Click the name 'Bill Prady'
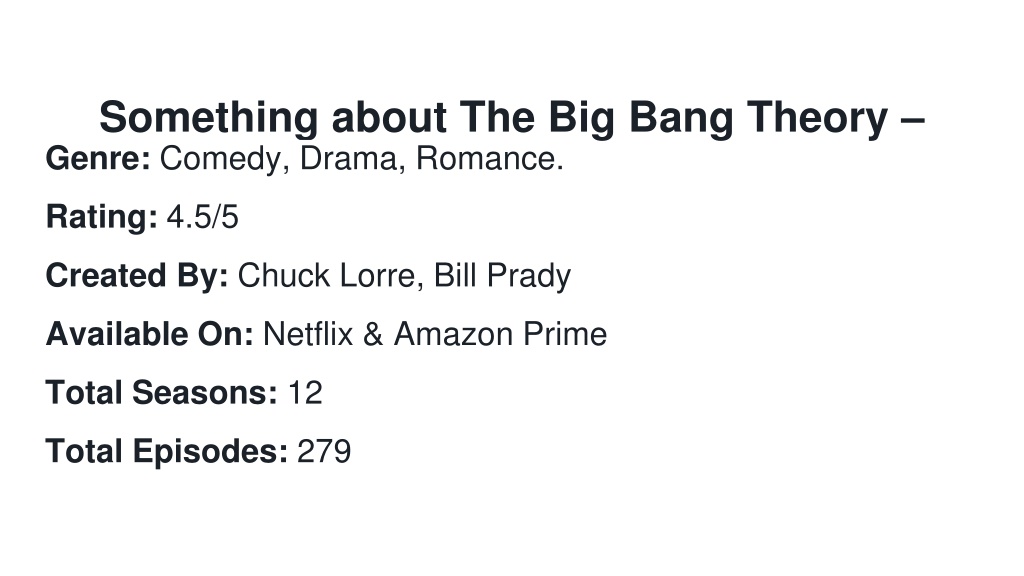 (502, 276)
